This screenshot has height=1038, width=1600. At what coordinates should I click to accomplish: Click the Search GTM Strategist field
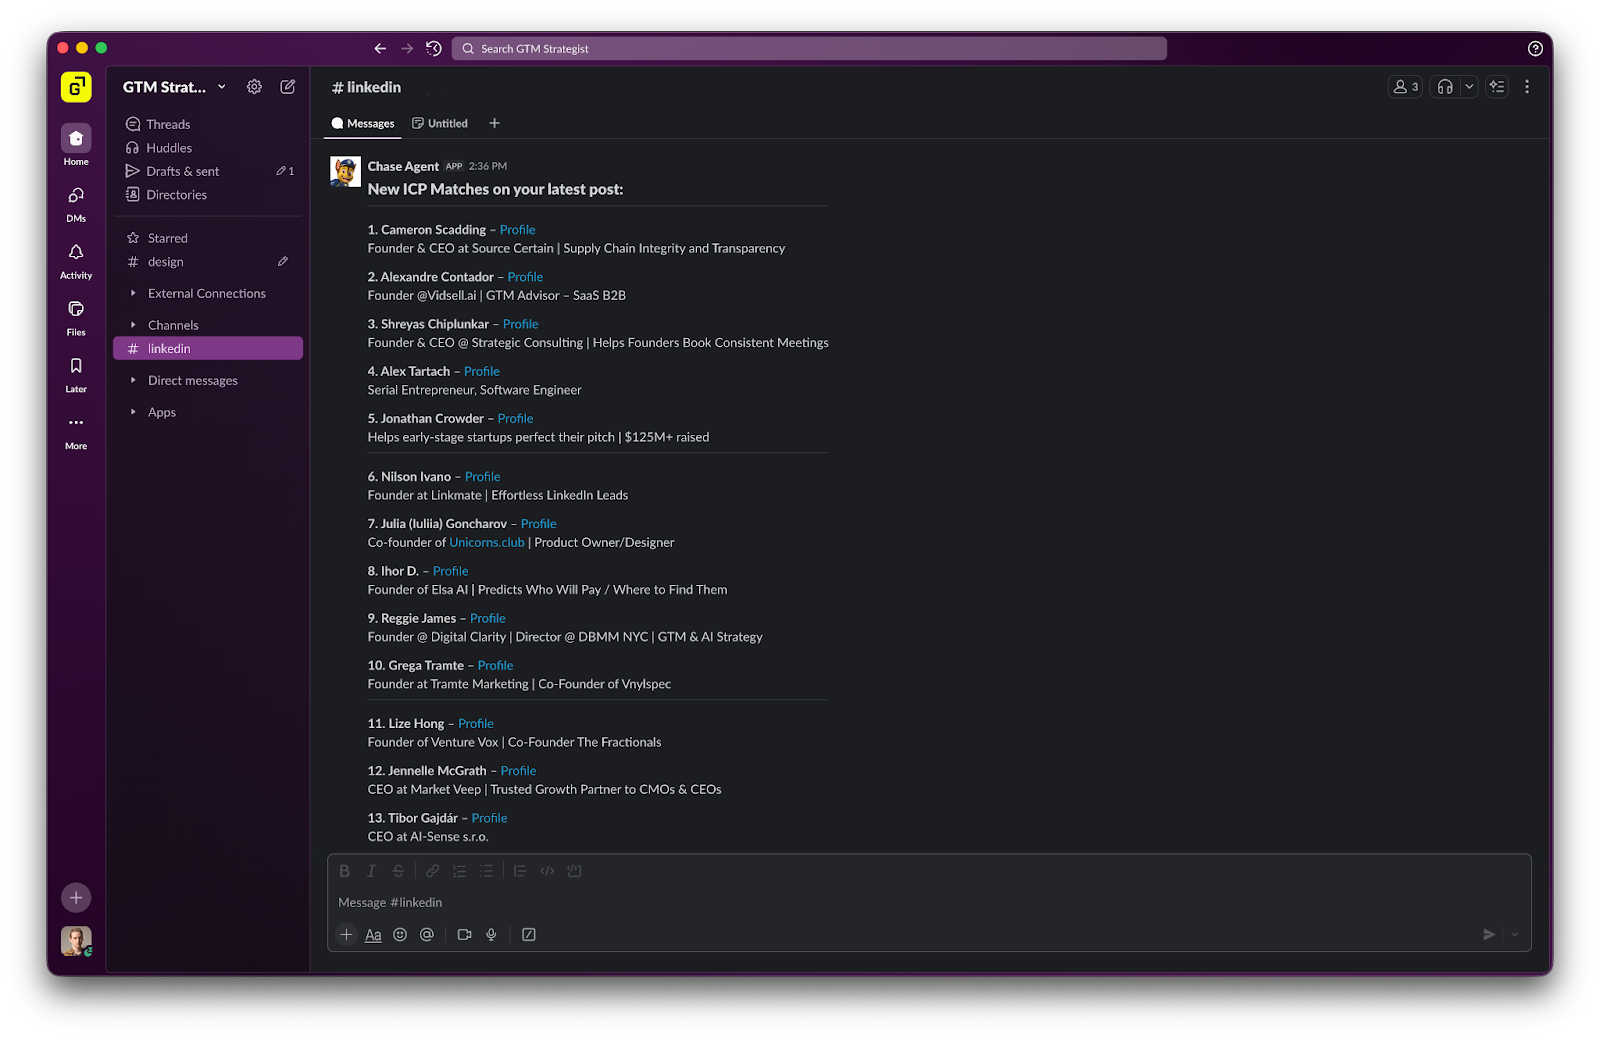(809, 48)
